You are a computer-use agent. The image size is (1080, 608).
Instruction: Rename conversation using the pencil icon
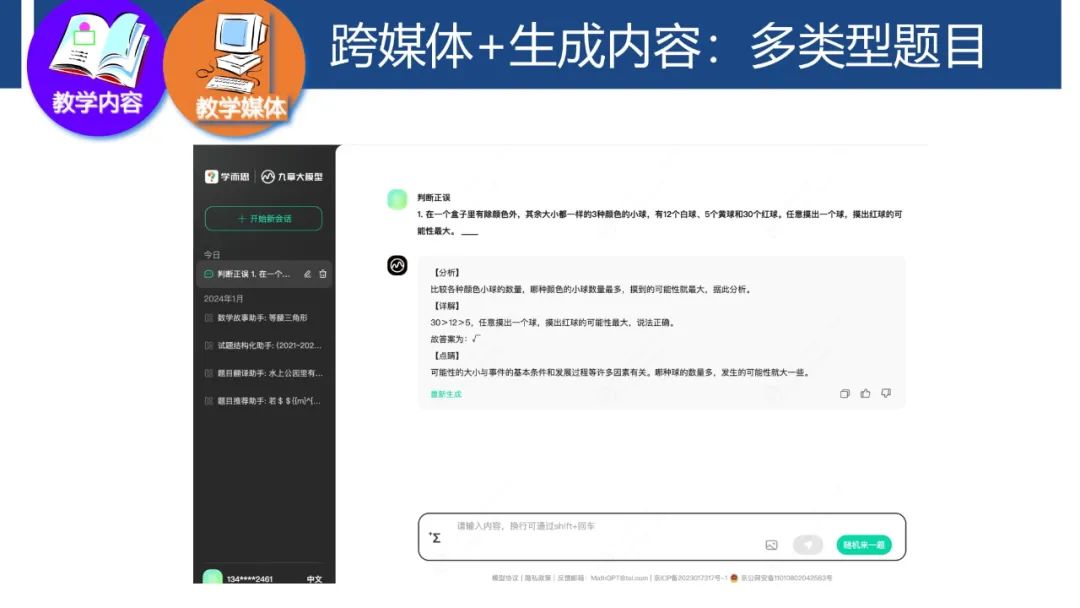pos(308,274)
